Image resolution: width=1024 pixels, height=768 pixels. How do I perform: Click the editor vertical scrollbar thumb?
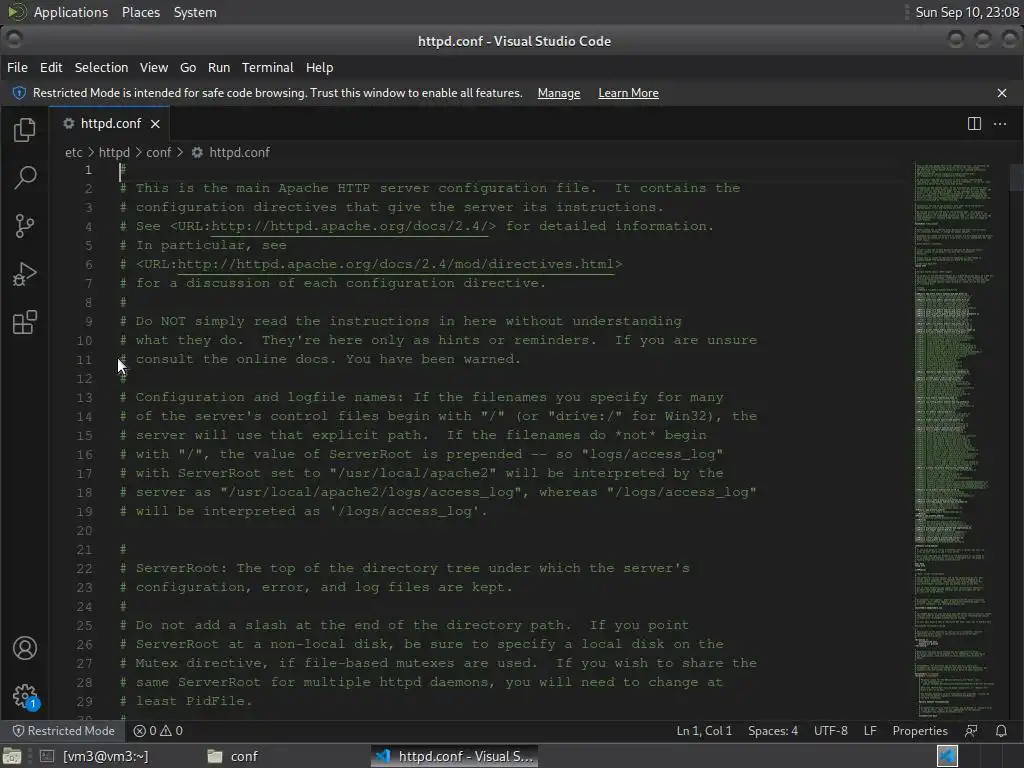(x=1016, y=176)
